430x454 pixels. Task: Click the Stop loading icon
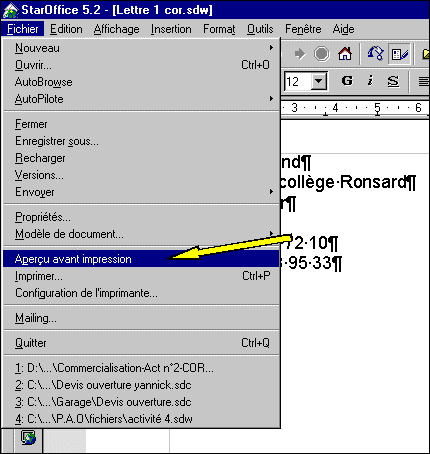tap(322, 54)
